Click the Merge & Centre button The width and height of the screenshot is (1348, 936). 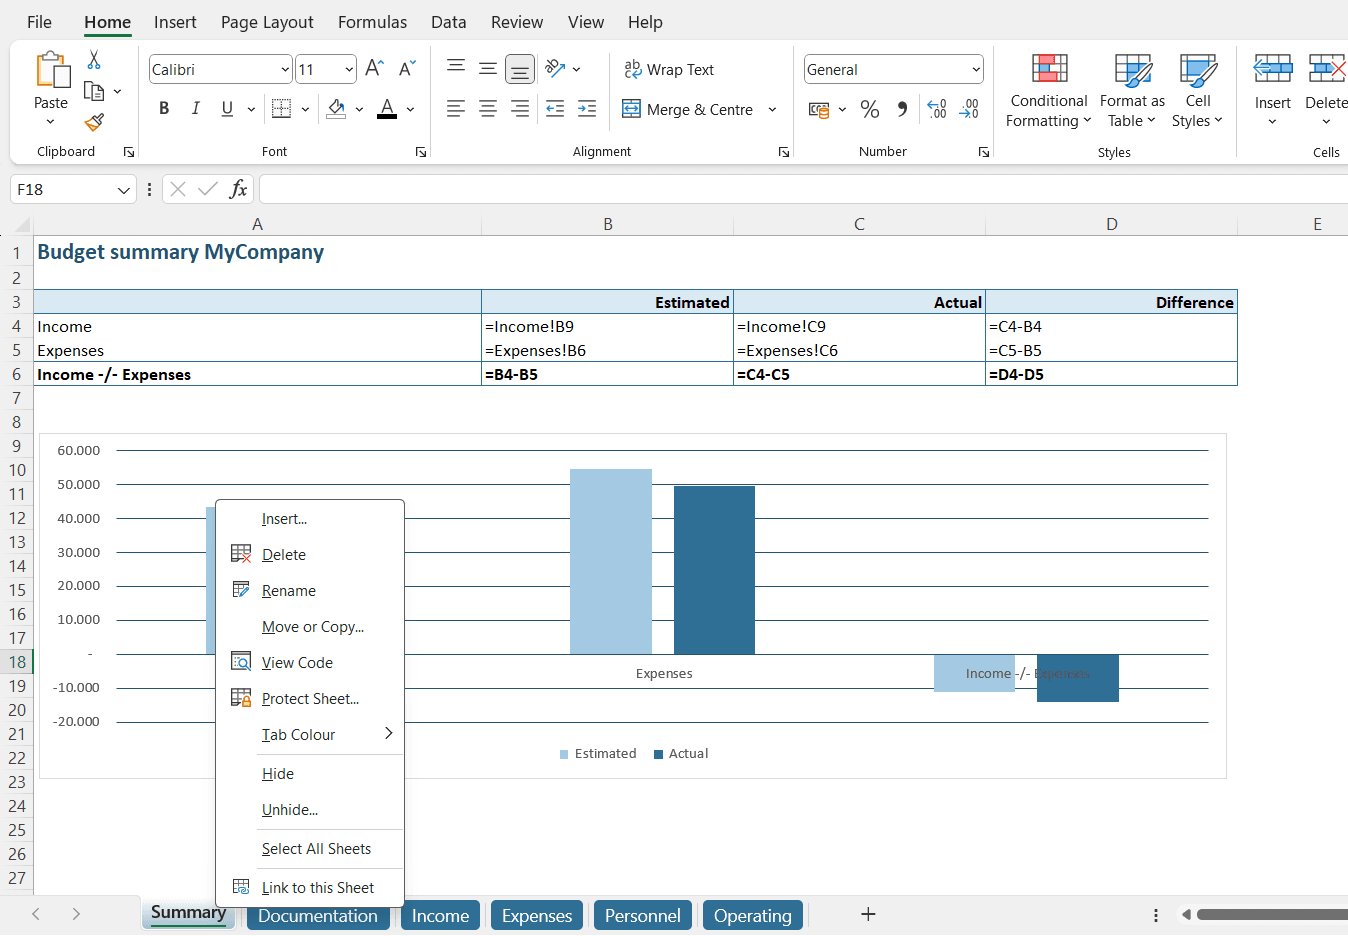[x=689, y=109]
